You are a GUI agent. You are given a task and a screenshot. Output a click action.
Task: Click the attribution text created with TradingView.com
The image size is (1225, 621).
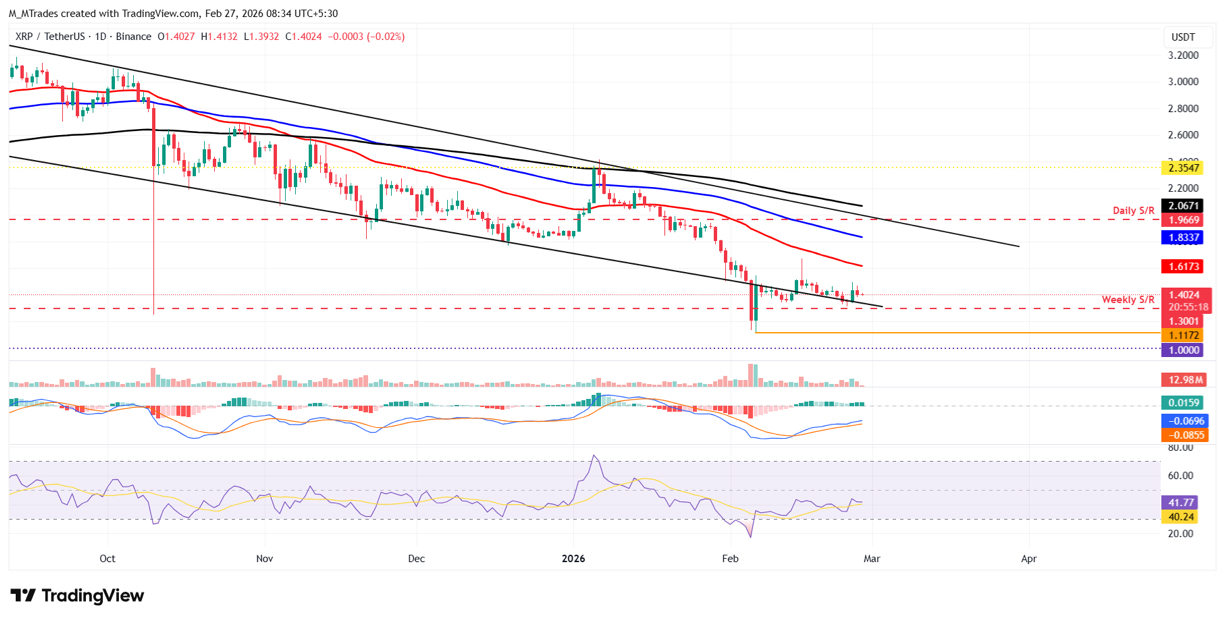[x=131, y=11]
